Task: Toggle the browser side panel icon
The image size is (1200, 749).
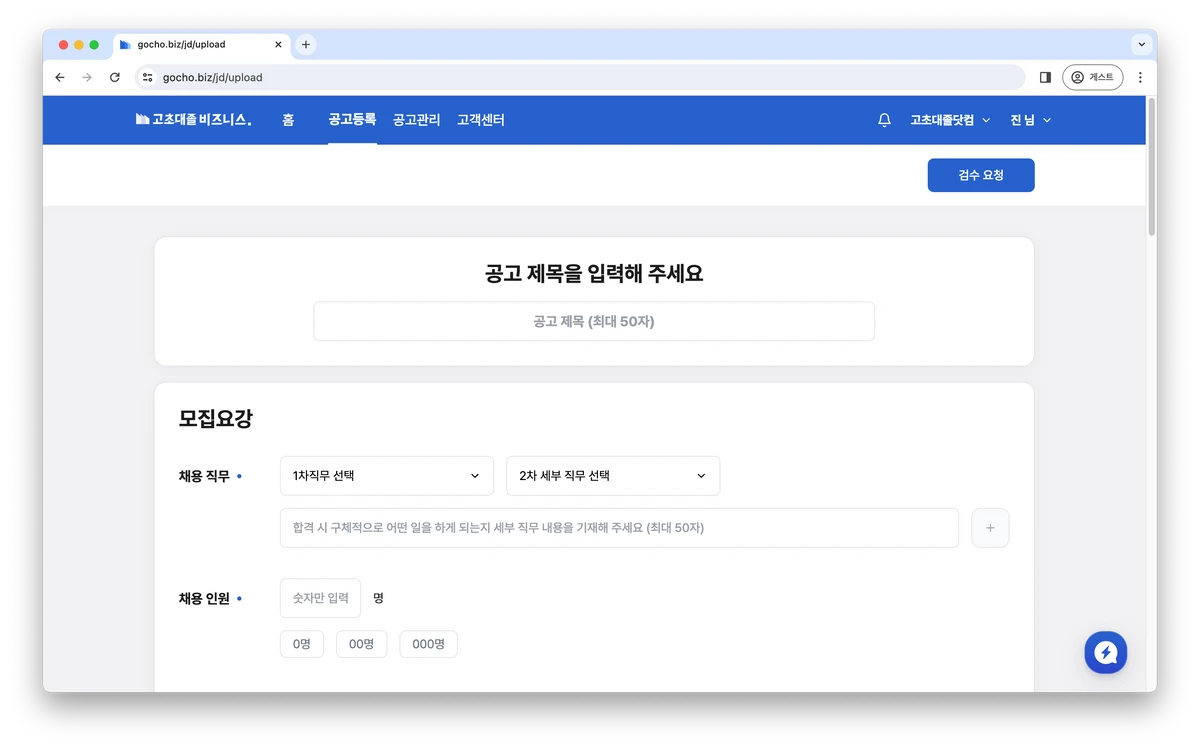Action: 1045,77
